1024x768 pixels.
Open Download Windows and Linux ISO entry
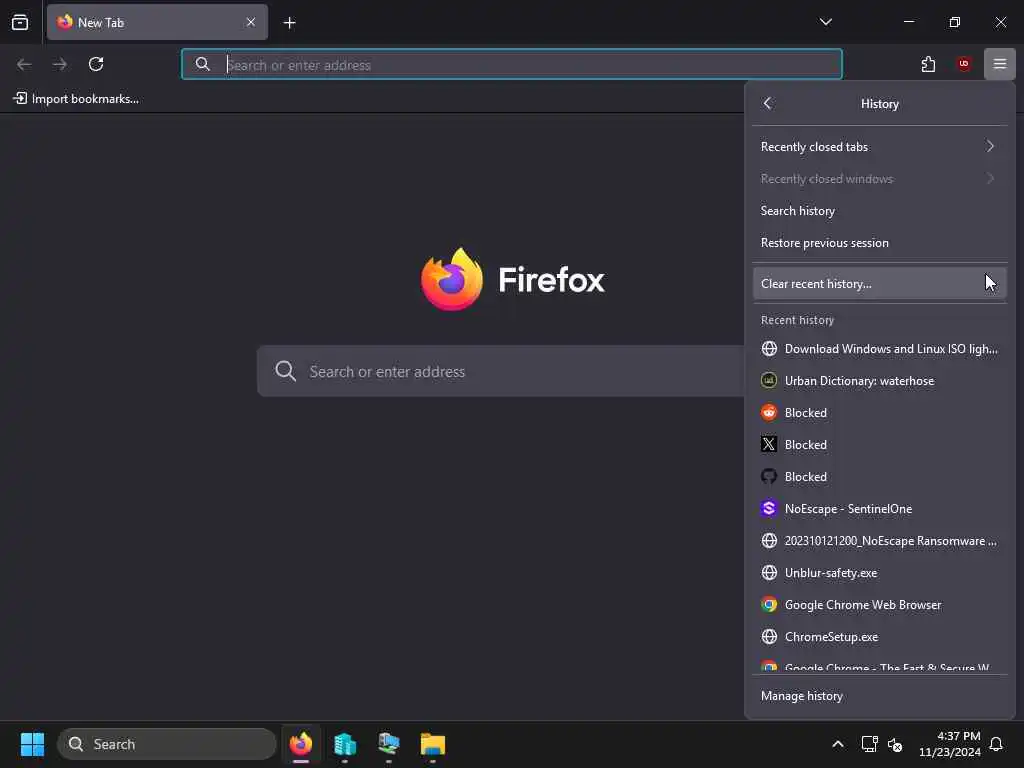[880, 349]
